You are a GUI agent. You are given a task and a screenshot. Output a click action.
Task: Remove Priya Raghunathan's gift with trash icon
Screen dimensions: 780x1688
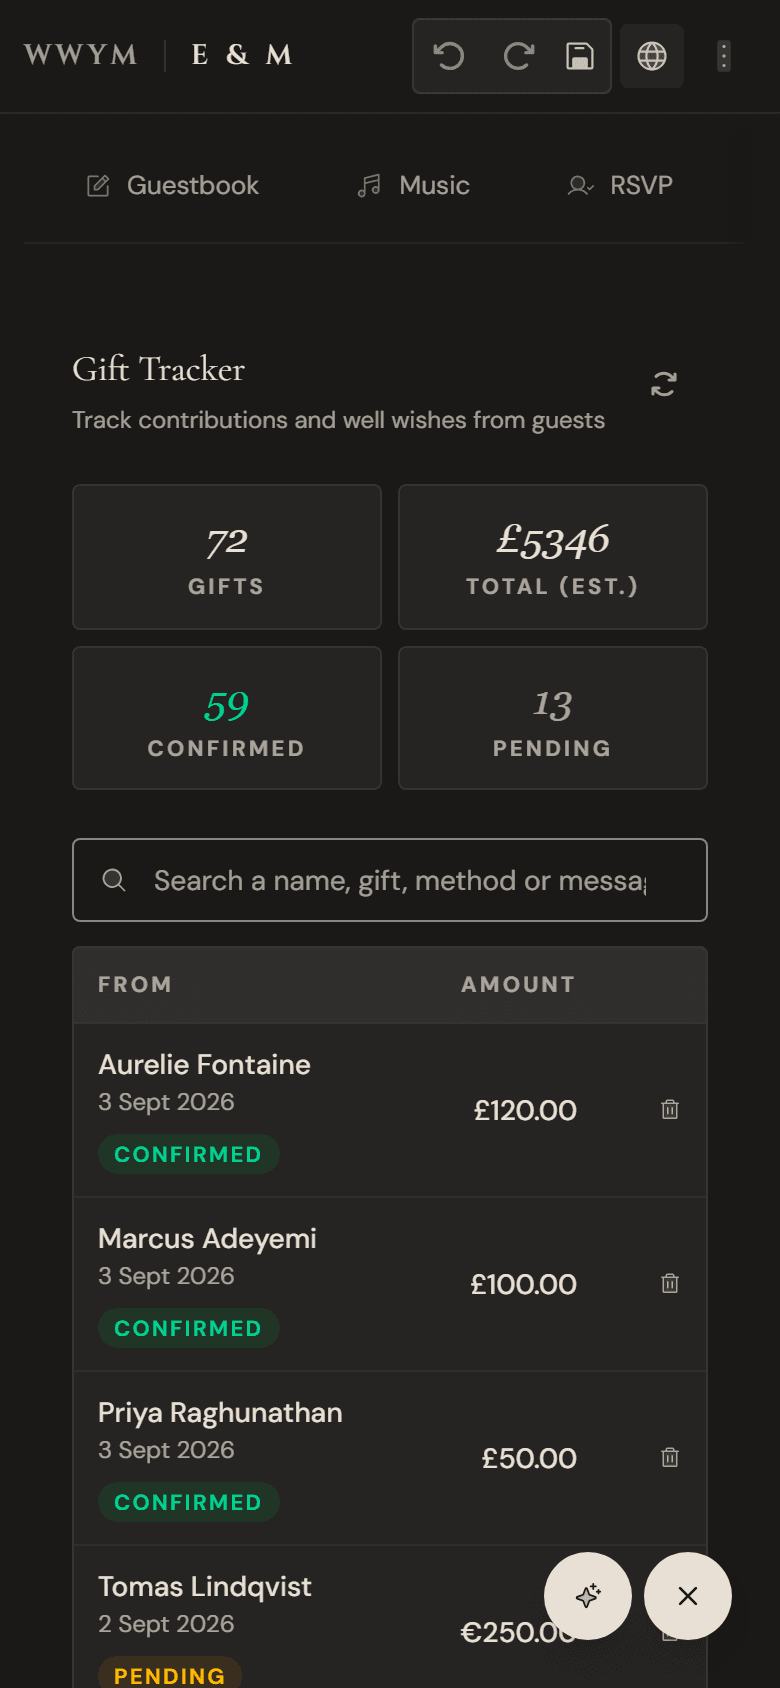(670, 1457)
